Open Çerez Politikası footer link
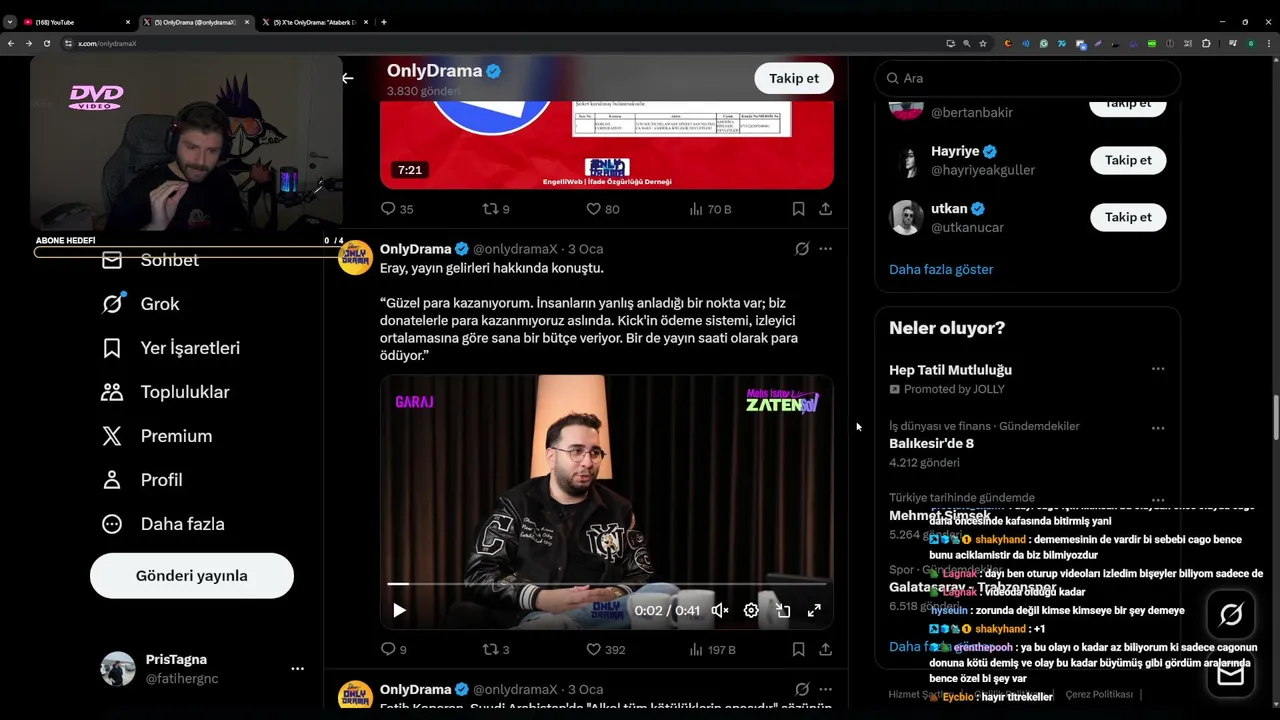This screenshot has width=1280, height=720. pos(1099,694)
